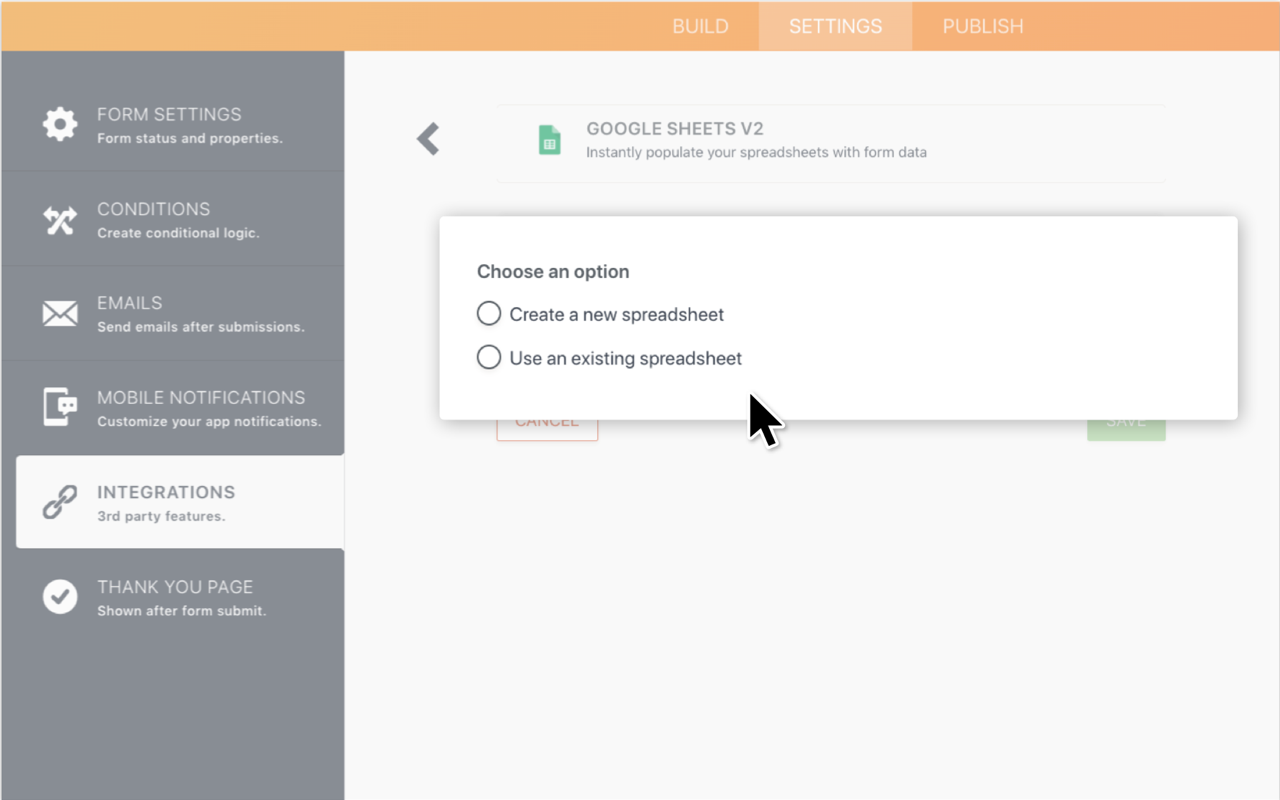
Task: Click the Integrations chain link icon
Action: point(60,503)
